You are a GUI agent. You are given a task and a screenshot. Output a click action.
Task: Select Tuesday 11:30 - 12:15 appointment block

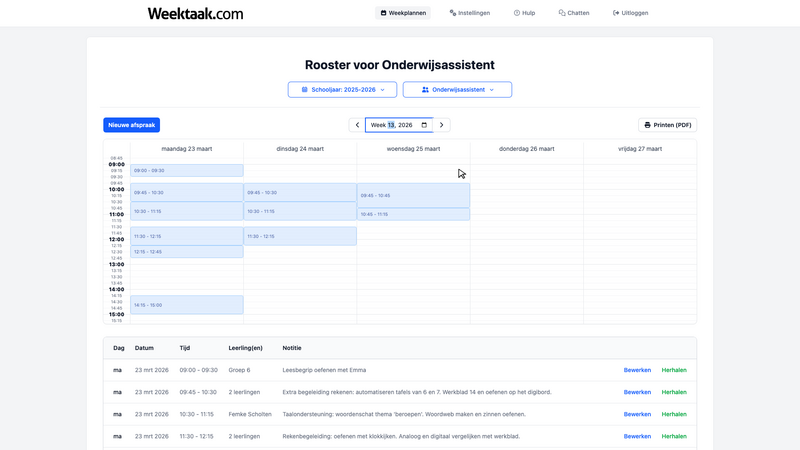click(x=300, y=236)
